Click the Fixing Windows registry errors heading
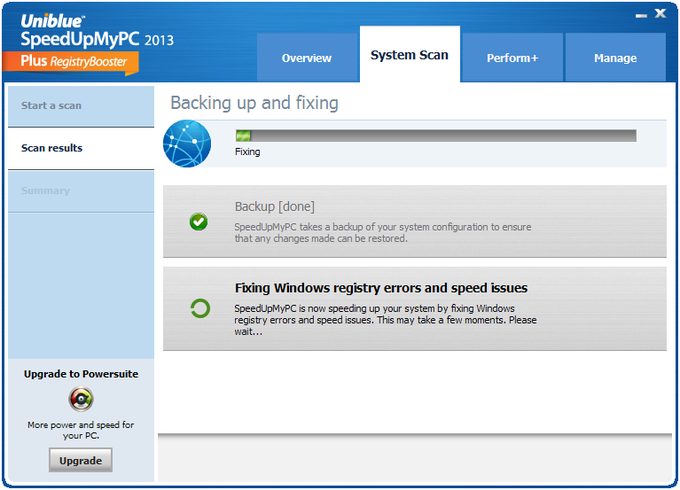 (381, 288)
